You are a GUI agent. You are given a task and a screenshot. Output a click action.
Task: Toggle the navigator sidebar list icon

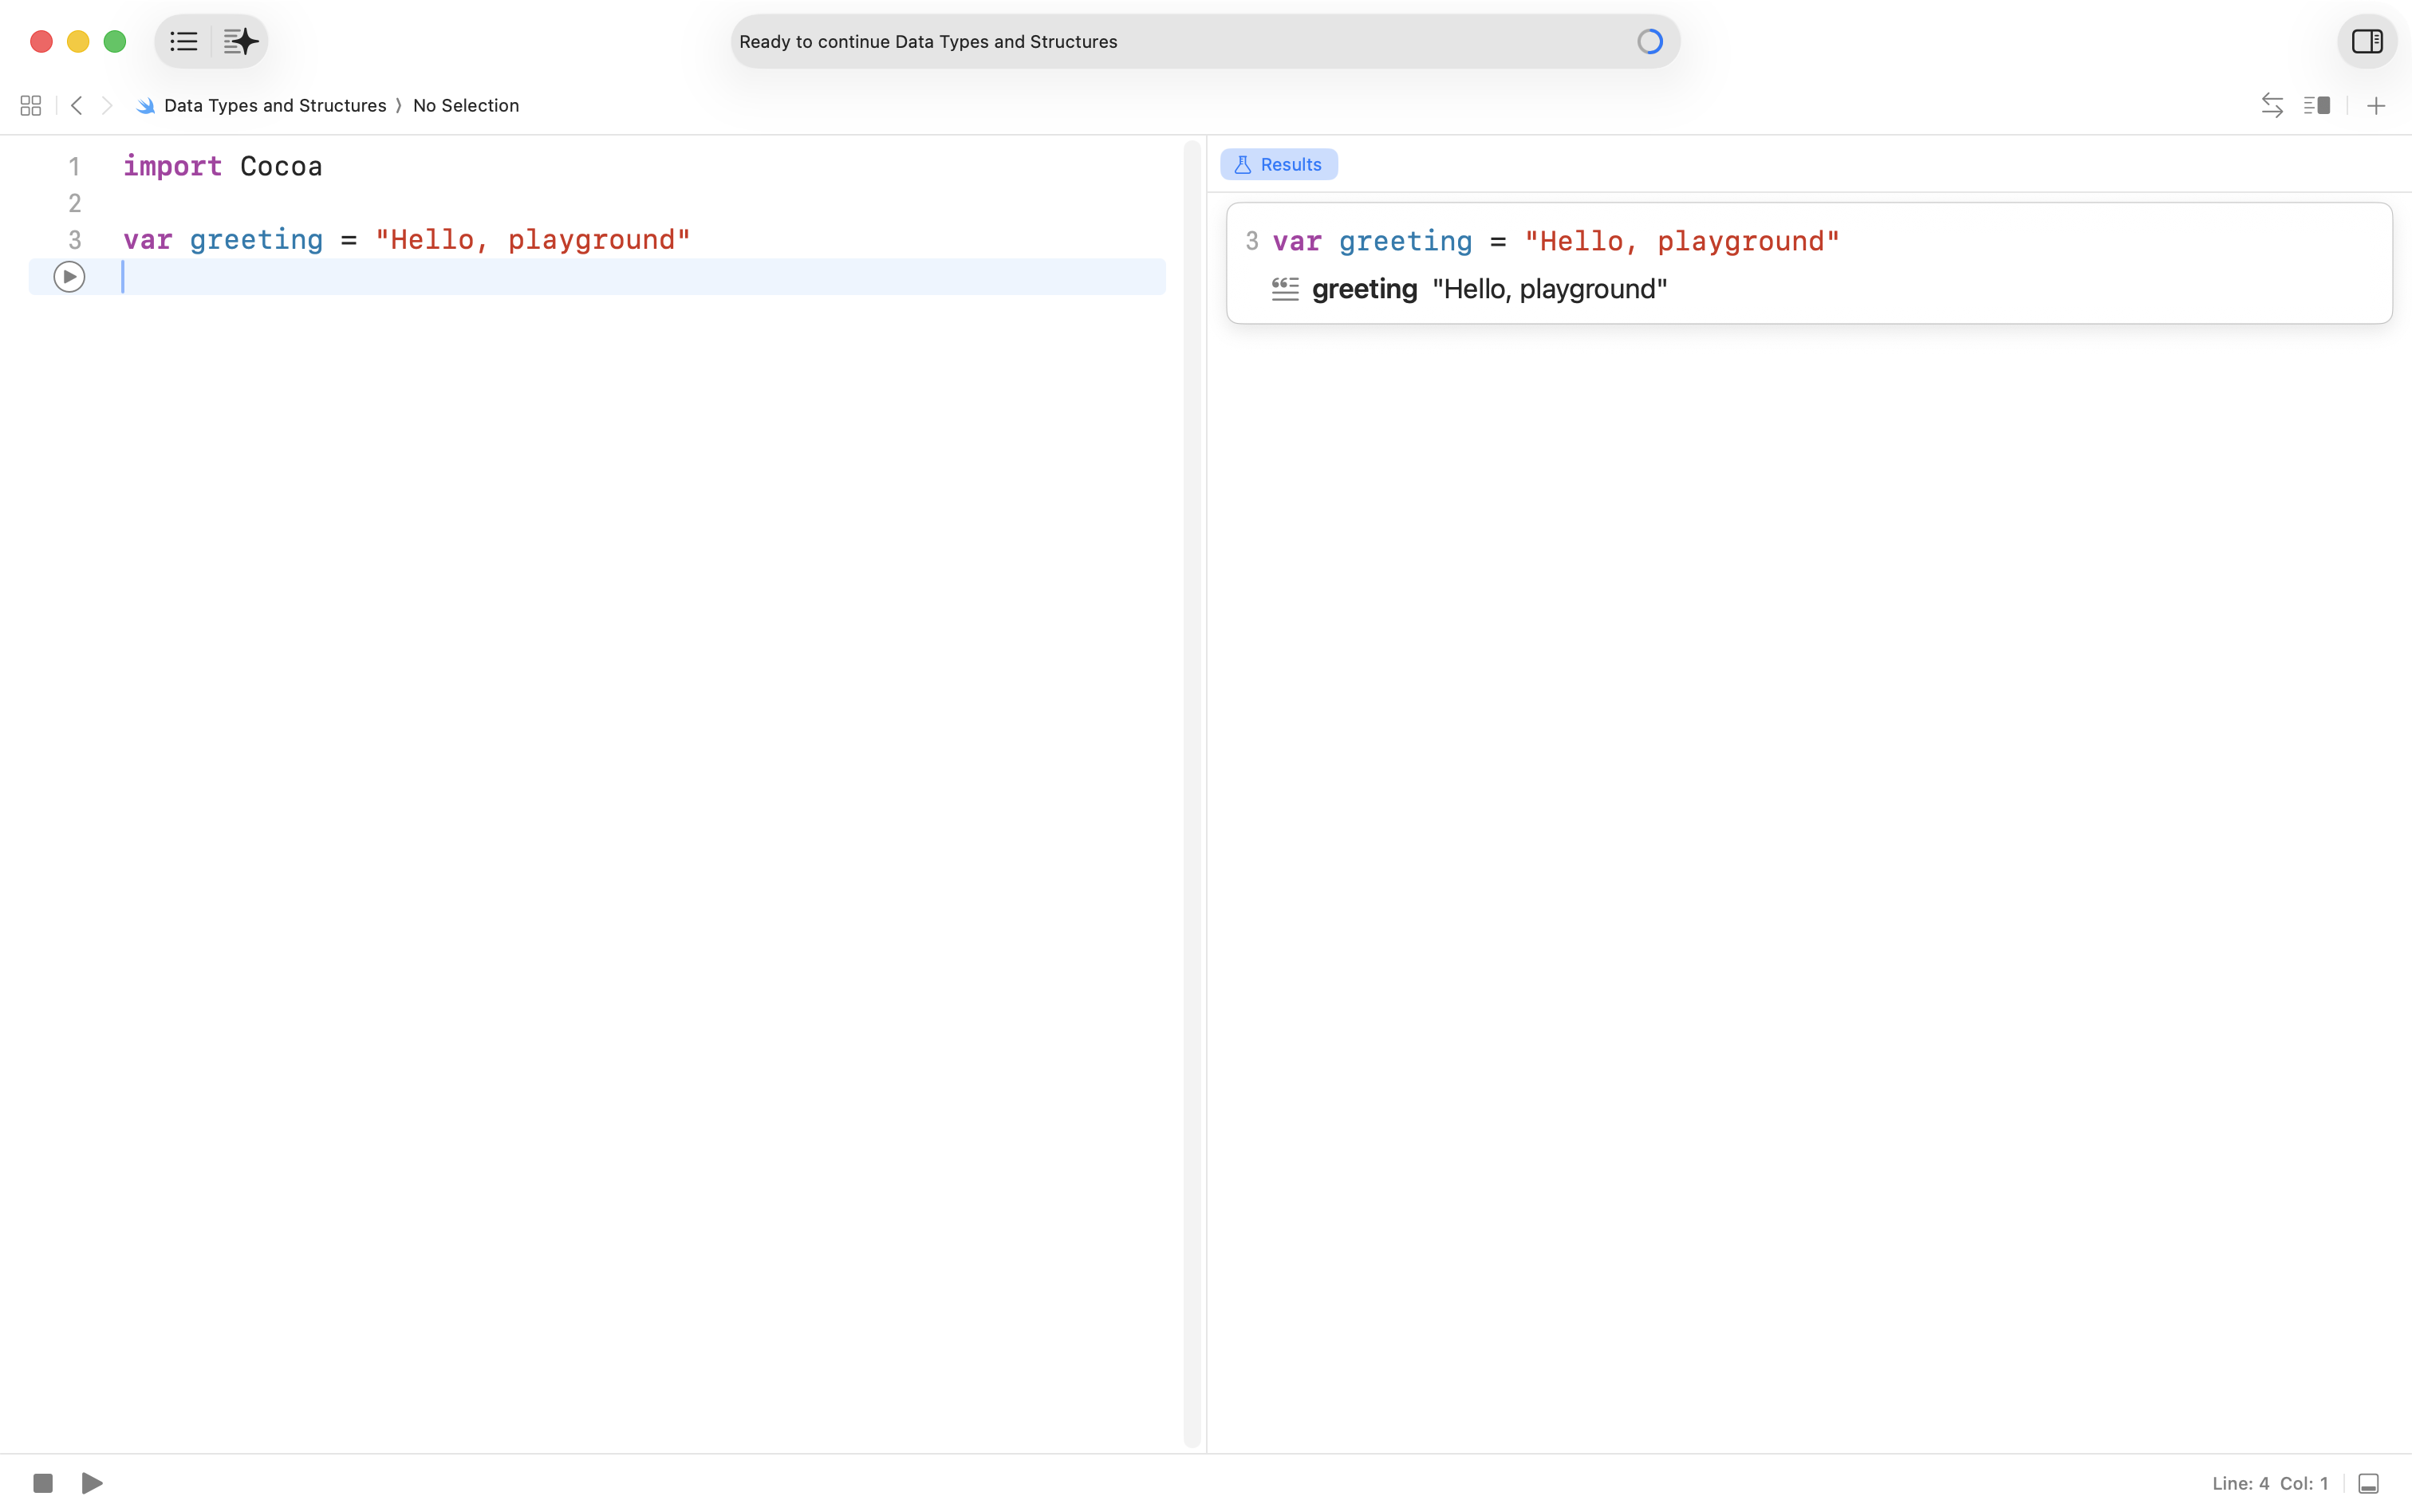(x=183, y=41)
